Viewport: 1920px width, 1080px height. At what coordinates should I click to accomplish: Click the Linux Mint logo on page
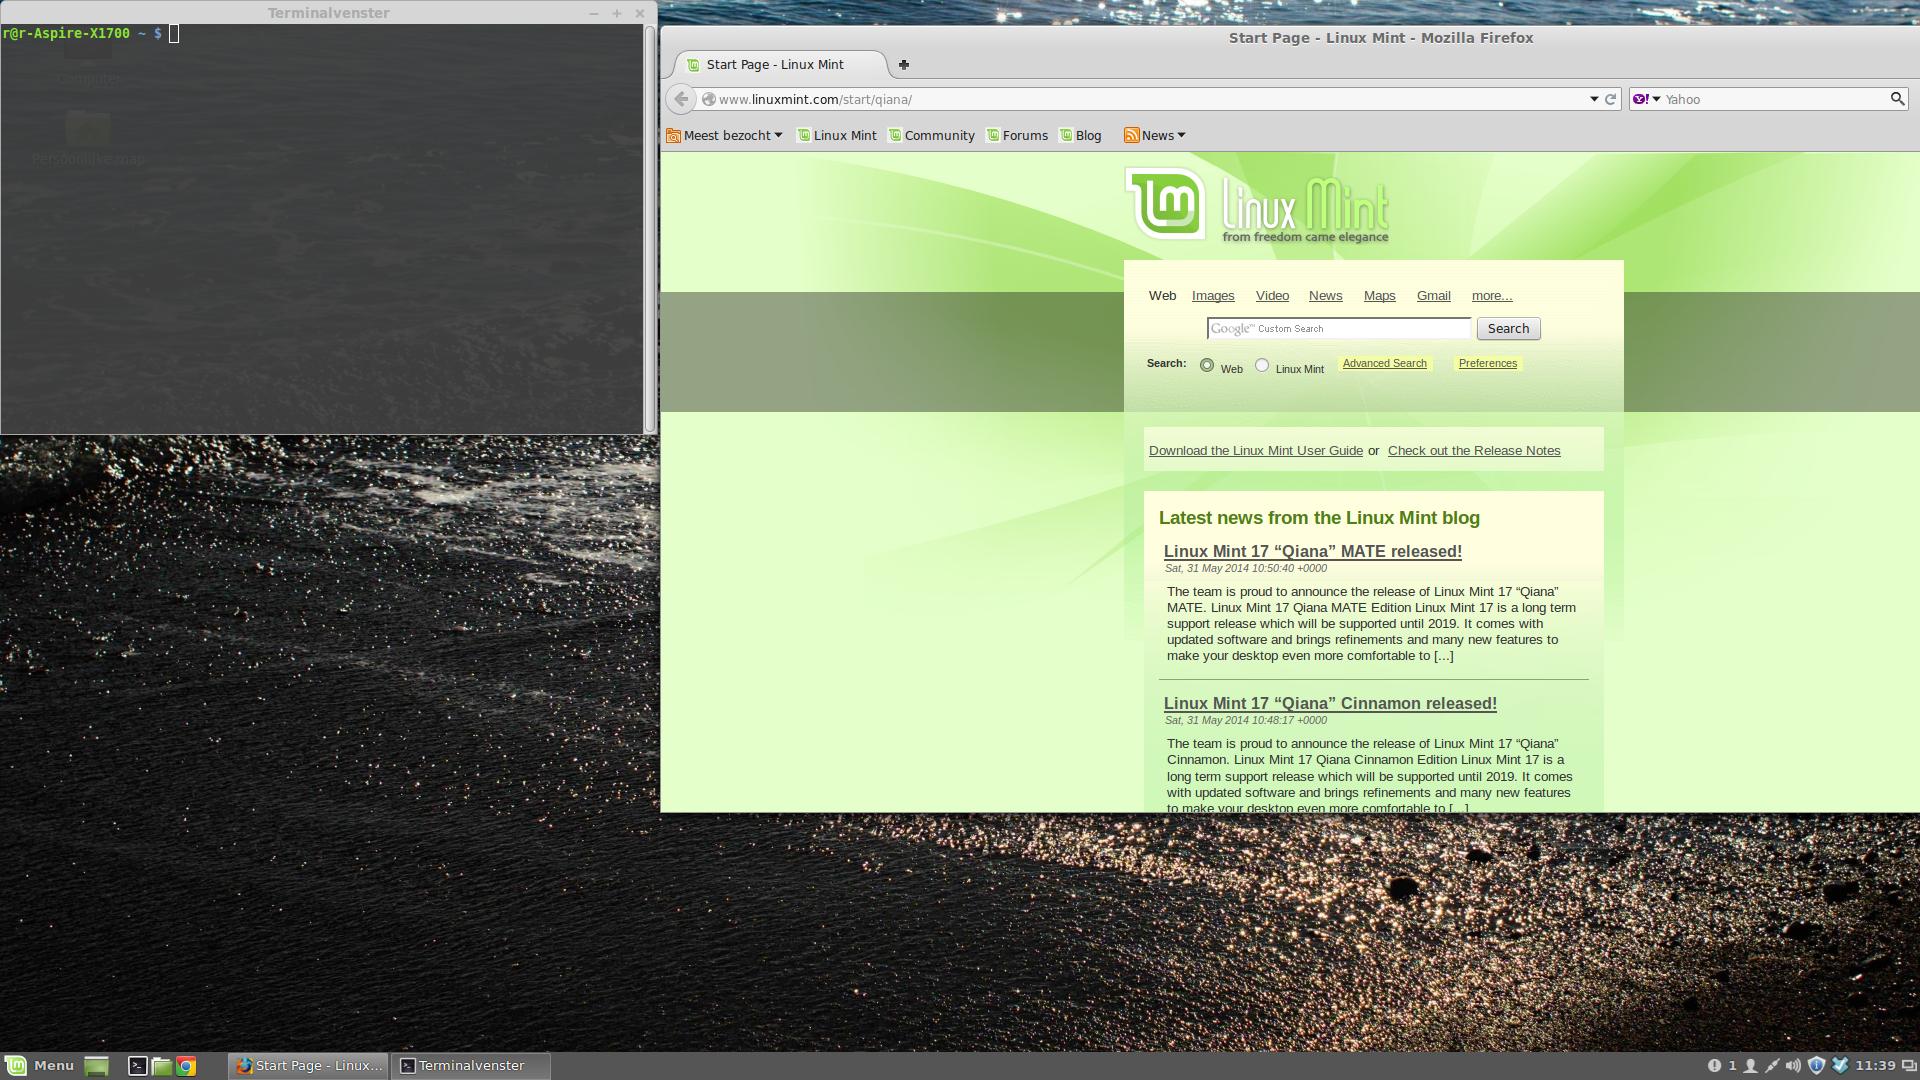click(1257, 205)
